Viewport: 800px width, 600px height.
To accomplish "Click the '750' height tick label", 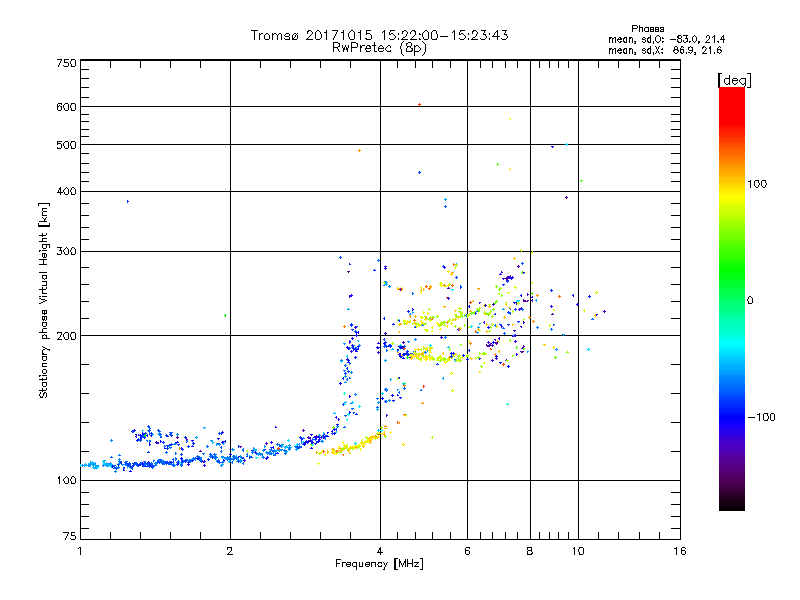I will click(66, 63).
